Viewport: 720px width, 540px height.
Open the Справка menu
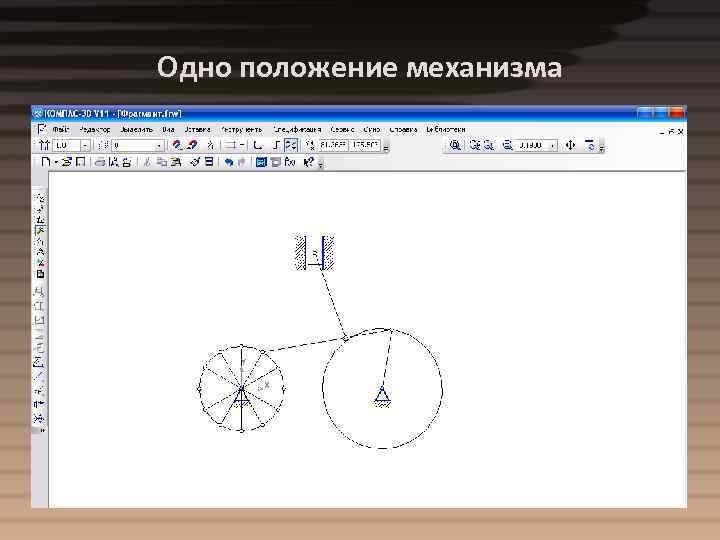click(x=403, y=129)
